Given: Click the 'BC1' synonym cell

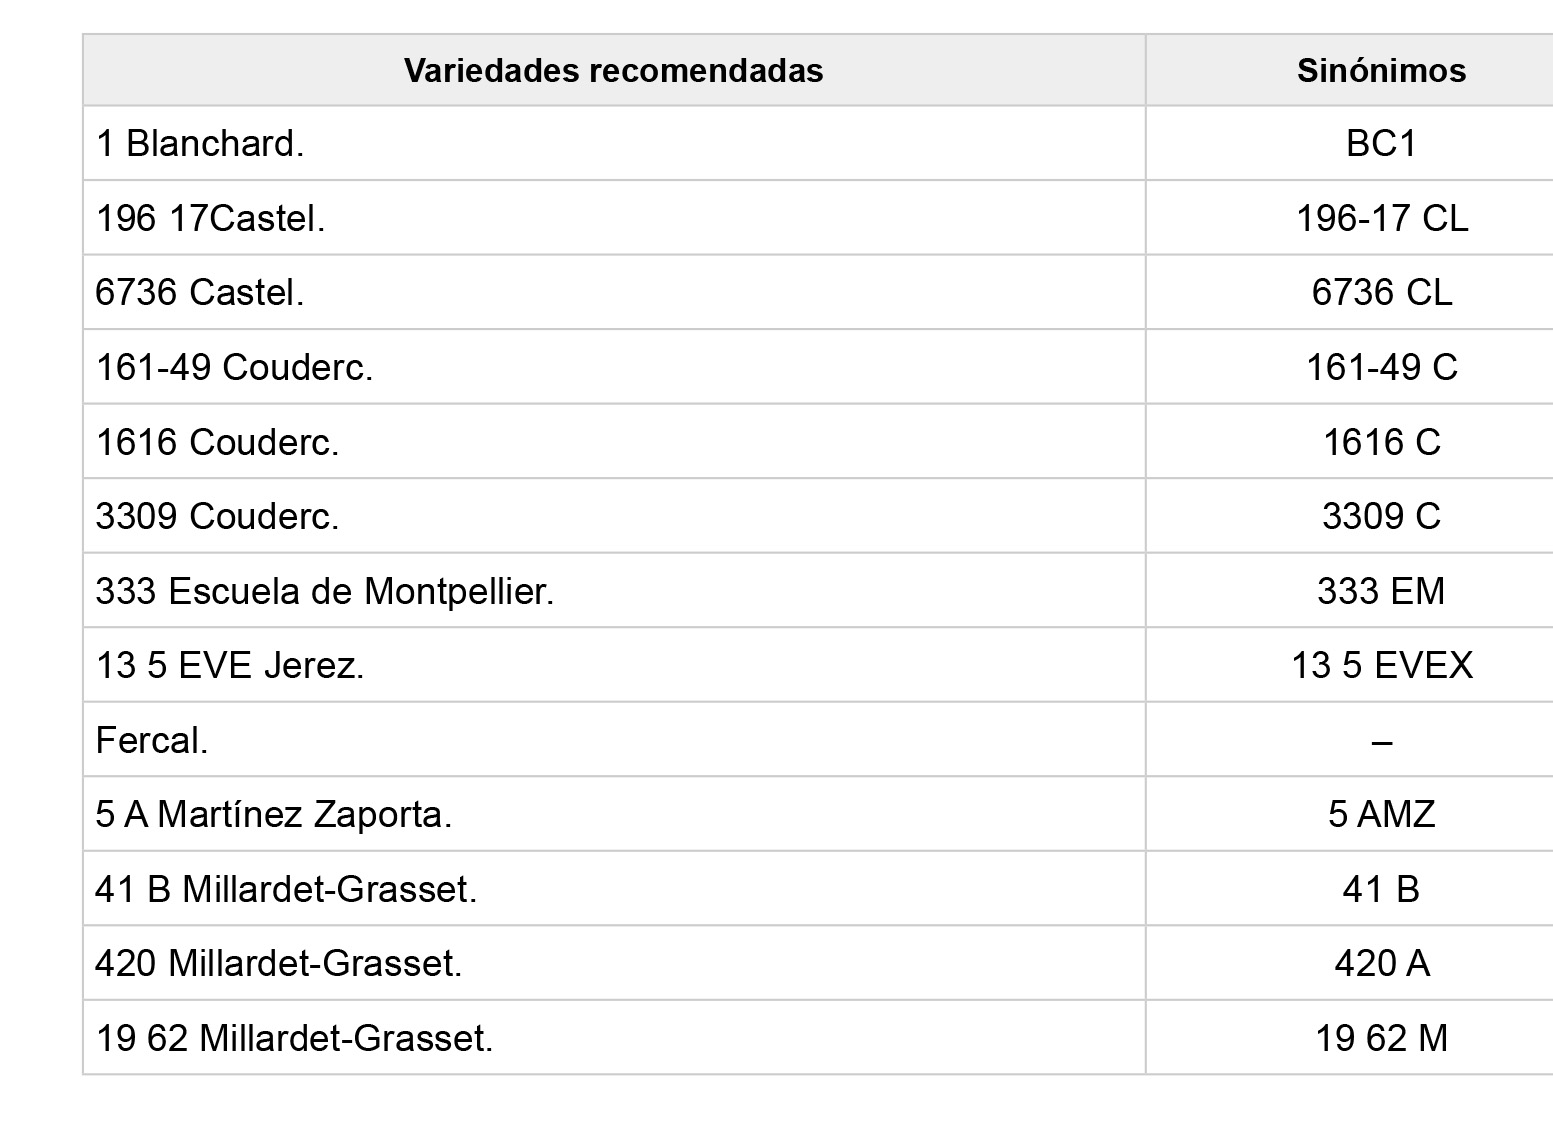Looking at the screenshot, I should click(1381, 144).
